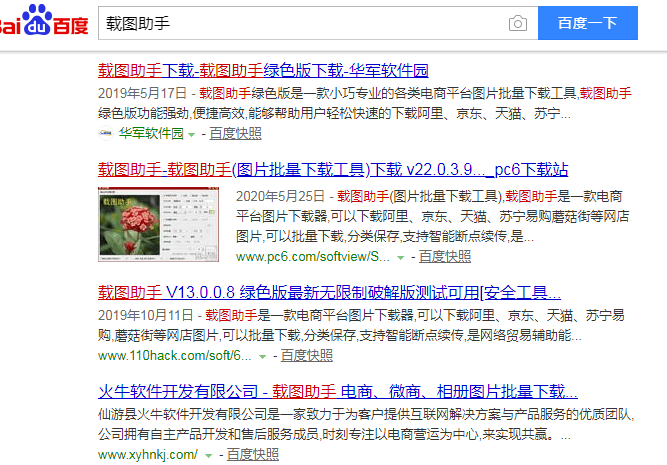Click the 华军软件园 site favicon

click(105, 134)
